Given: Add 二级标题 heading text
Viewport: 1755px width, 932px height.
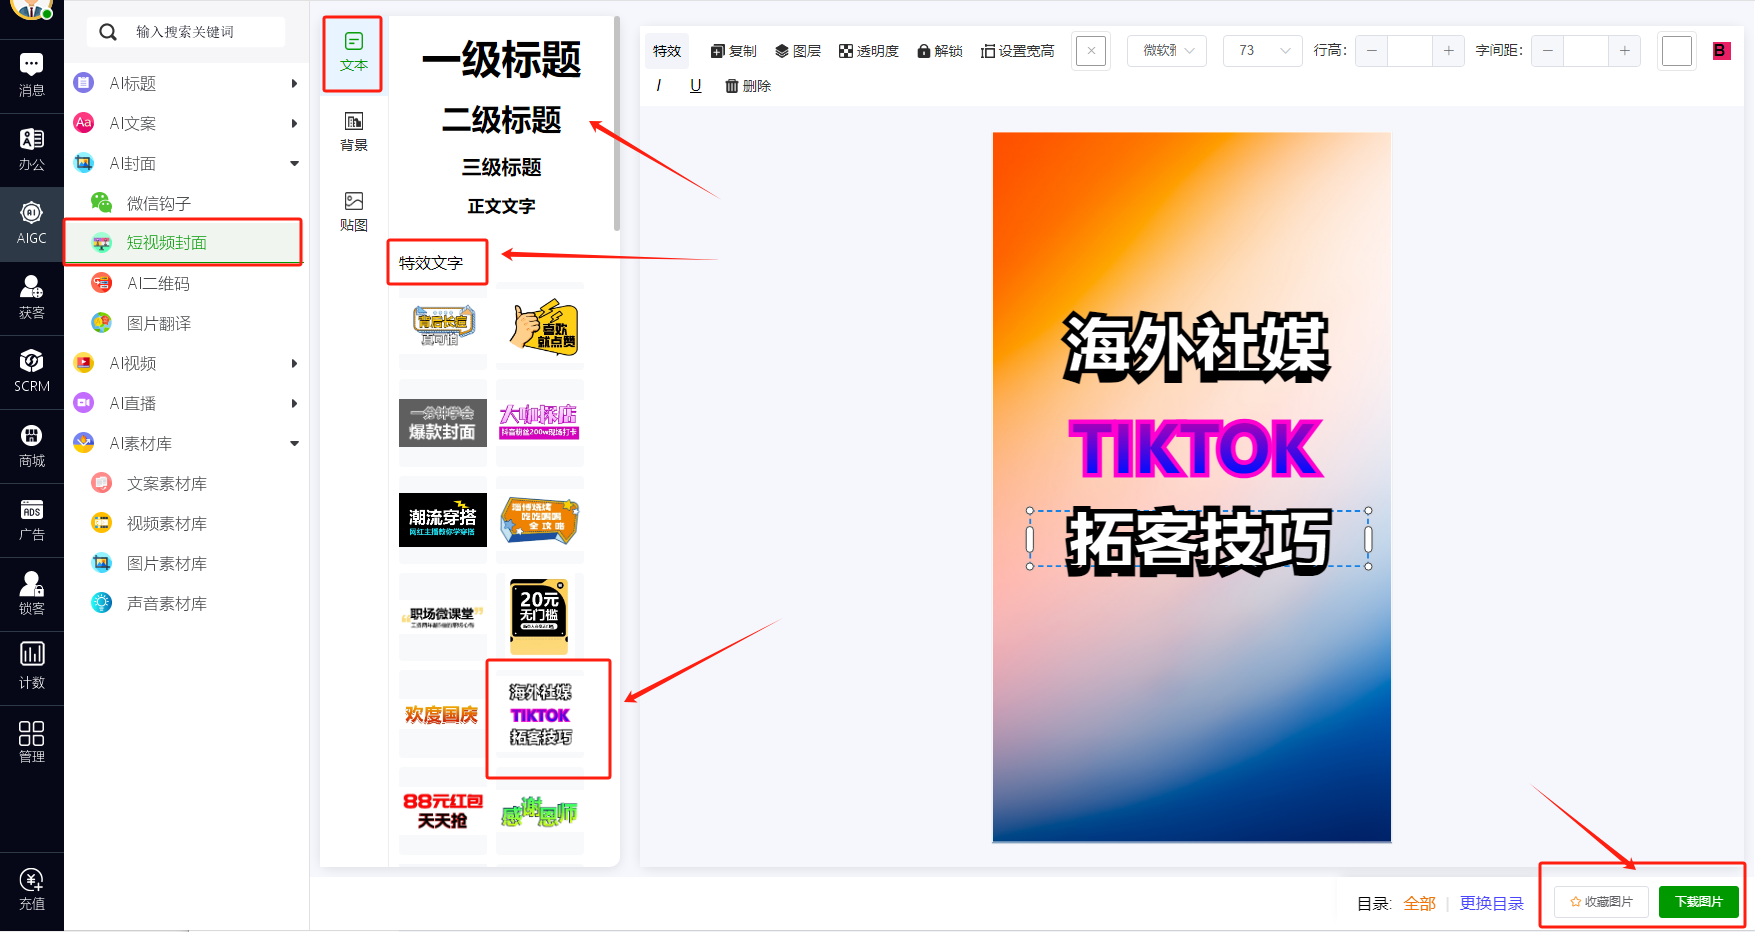Looking at the screenshot, I should pyautogui.click(x=501, y=120).
